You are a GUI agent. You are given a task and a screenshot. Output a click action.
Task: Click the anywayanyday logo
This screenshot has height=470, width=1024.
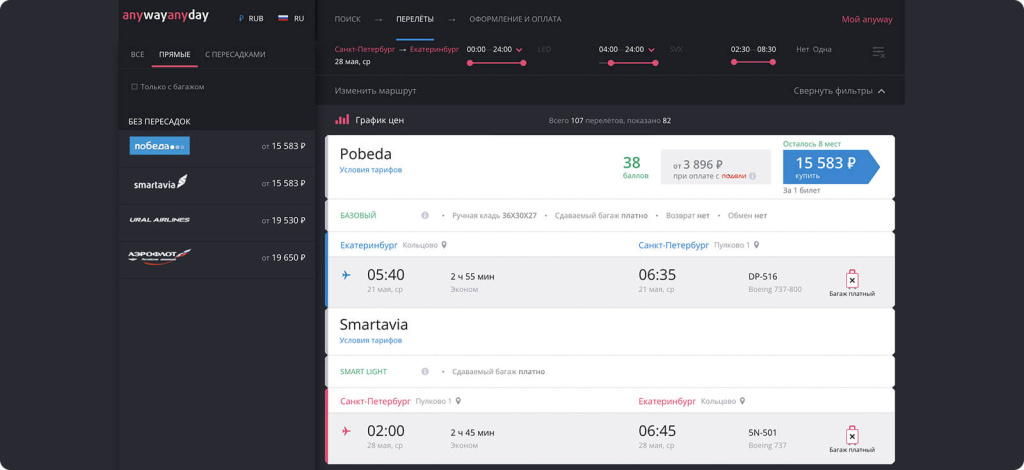[166, 16]
